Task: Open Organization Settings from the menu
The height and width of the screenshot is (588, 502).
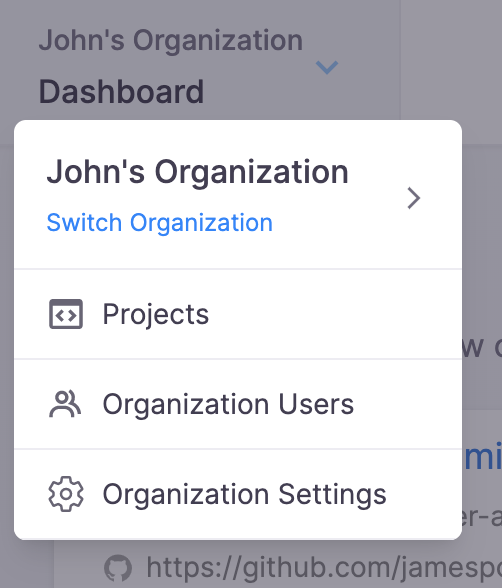Action: [x=238, y=494]
